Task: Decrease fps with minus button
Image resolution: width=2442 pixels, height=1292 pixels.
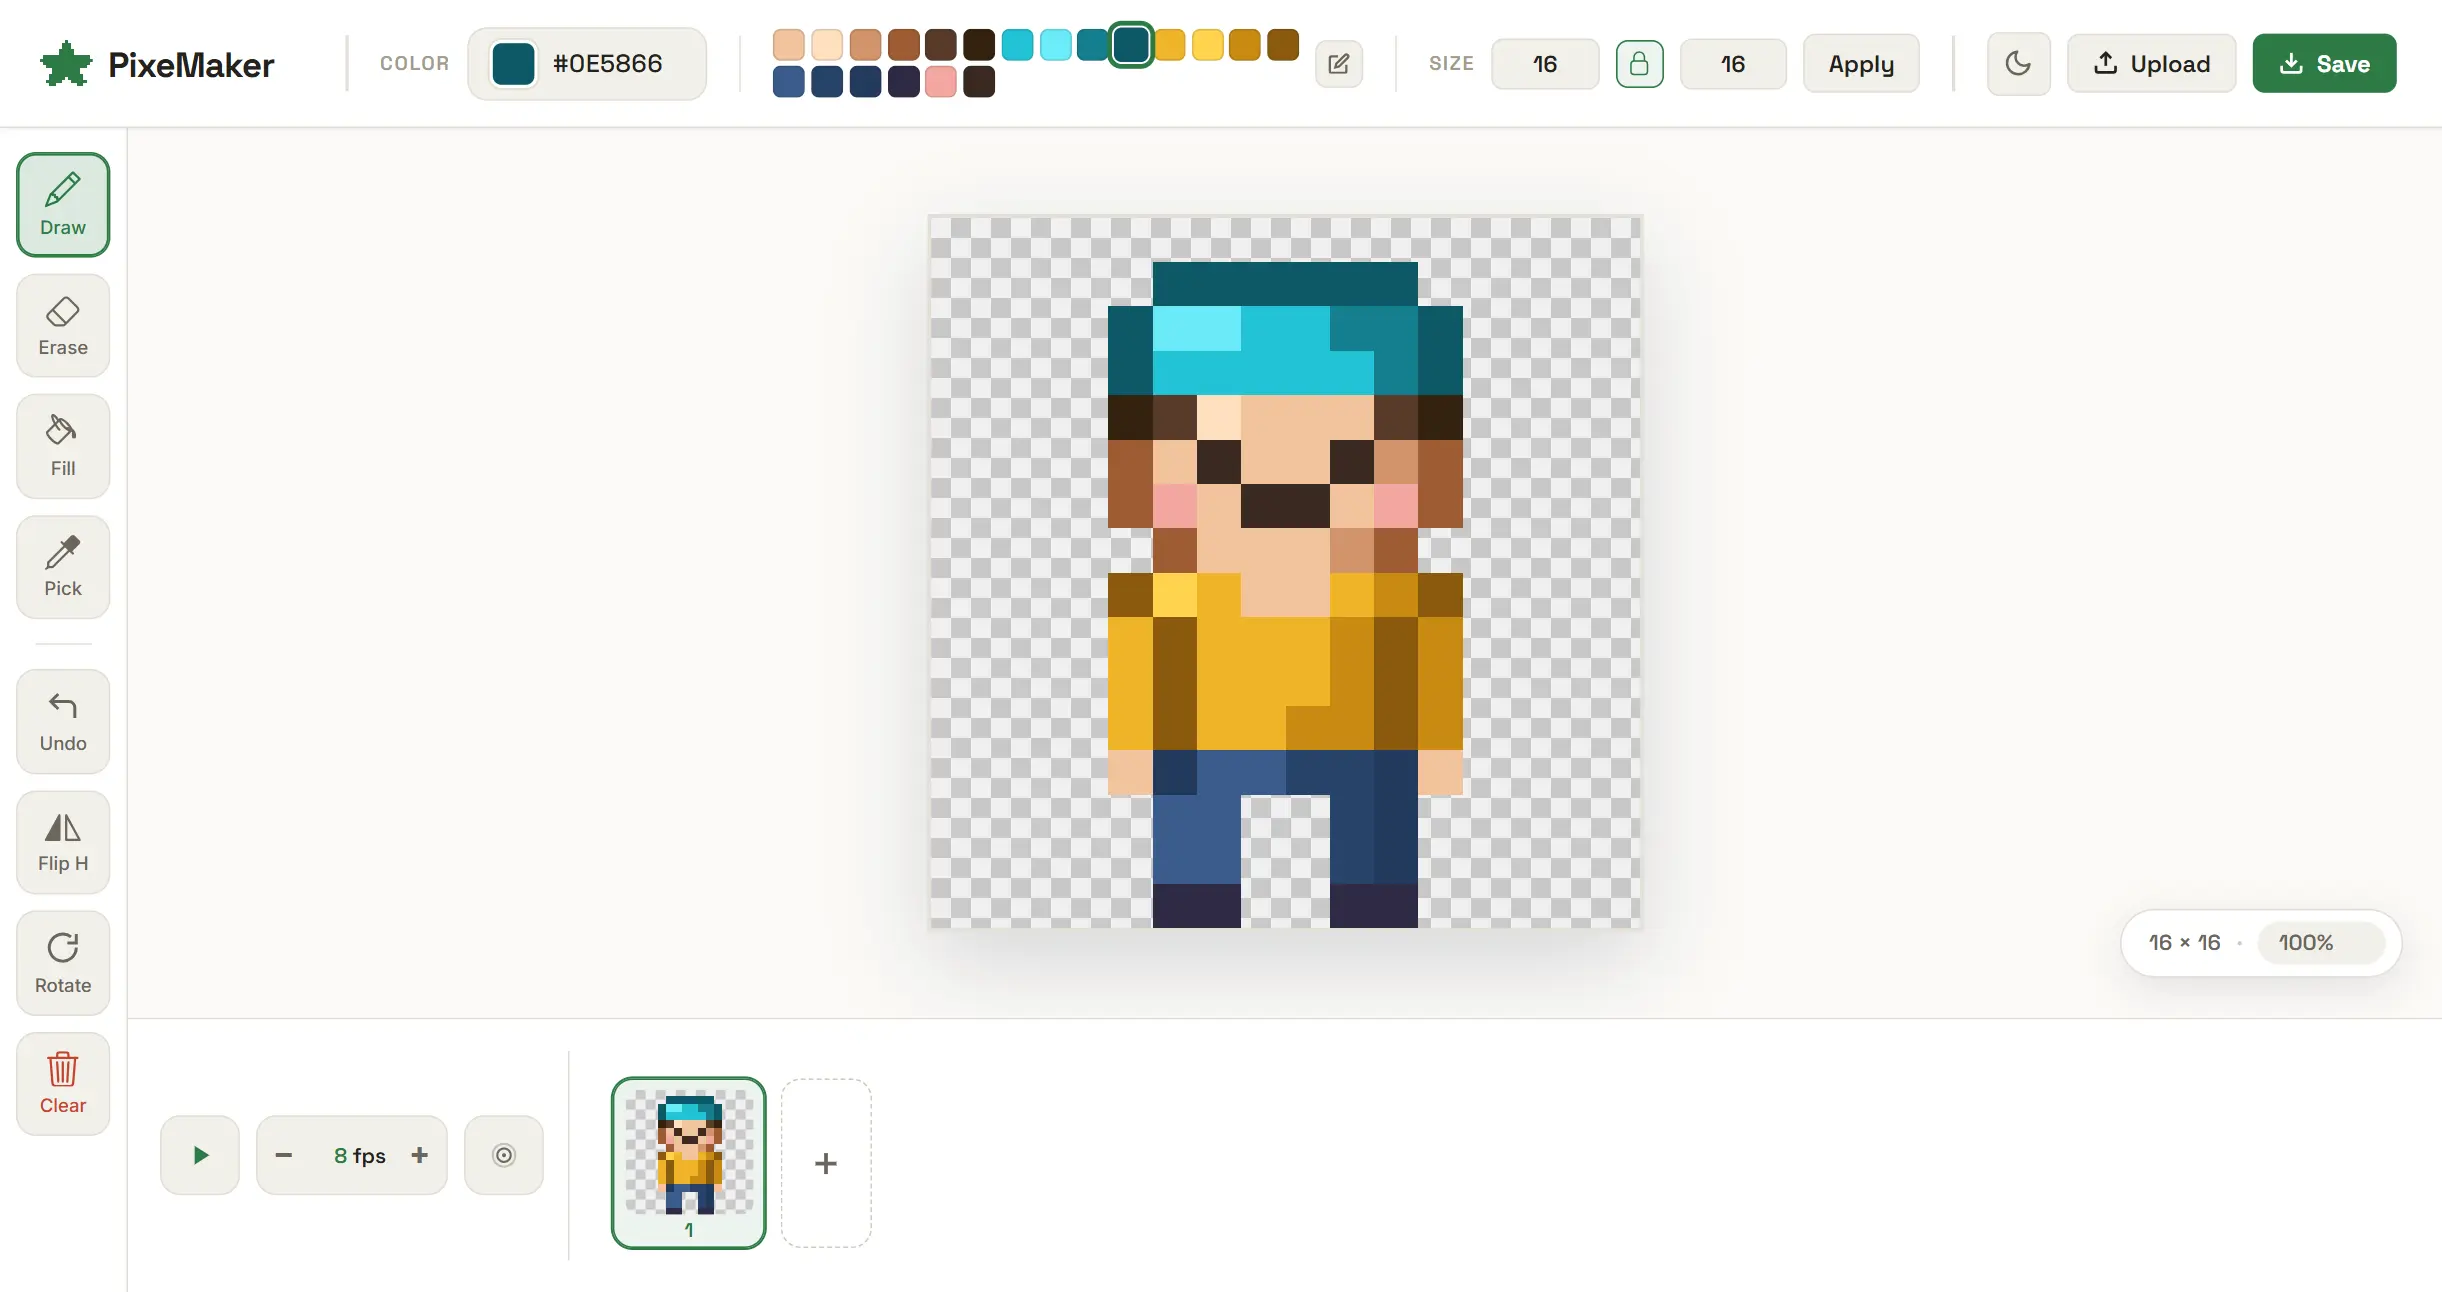Action: pyautogui.click(x=284, y=1155)
